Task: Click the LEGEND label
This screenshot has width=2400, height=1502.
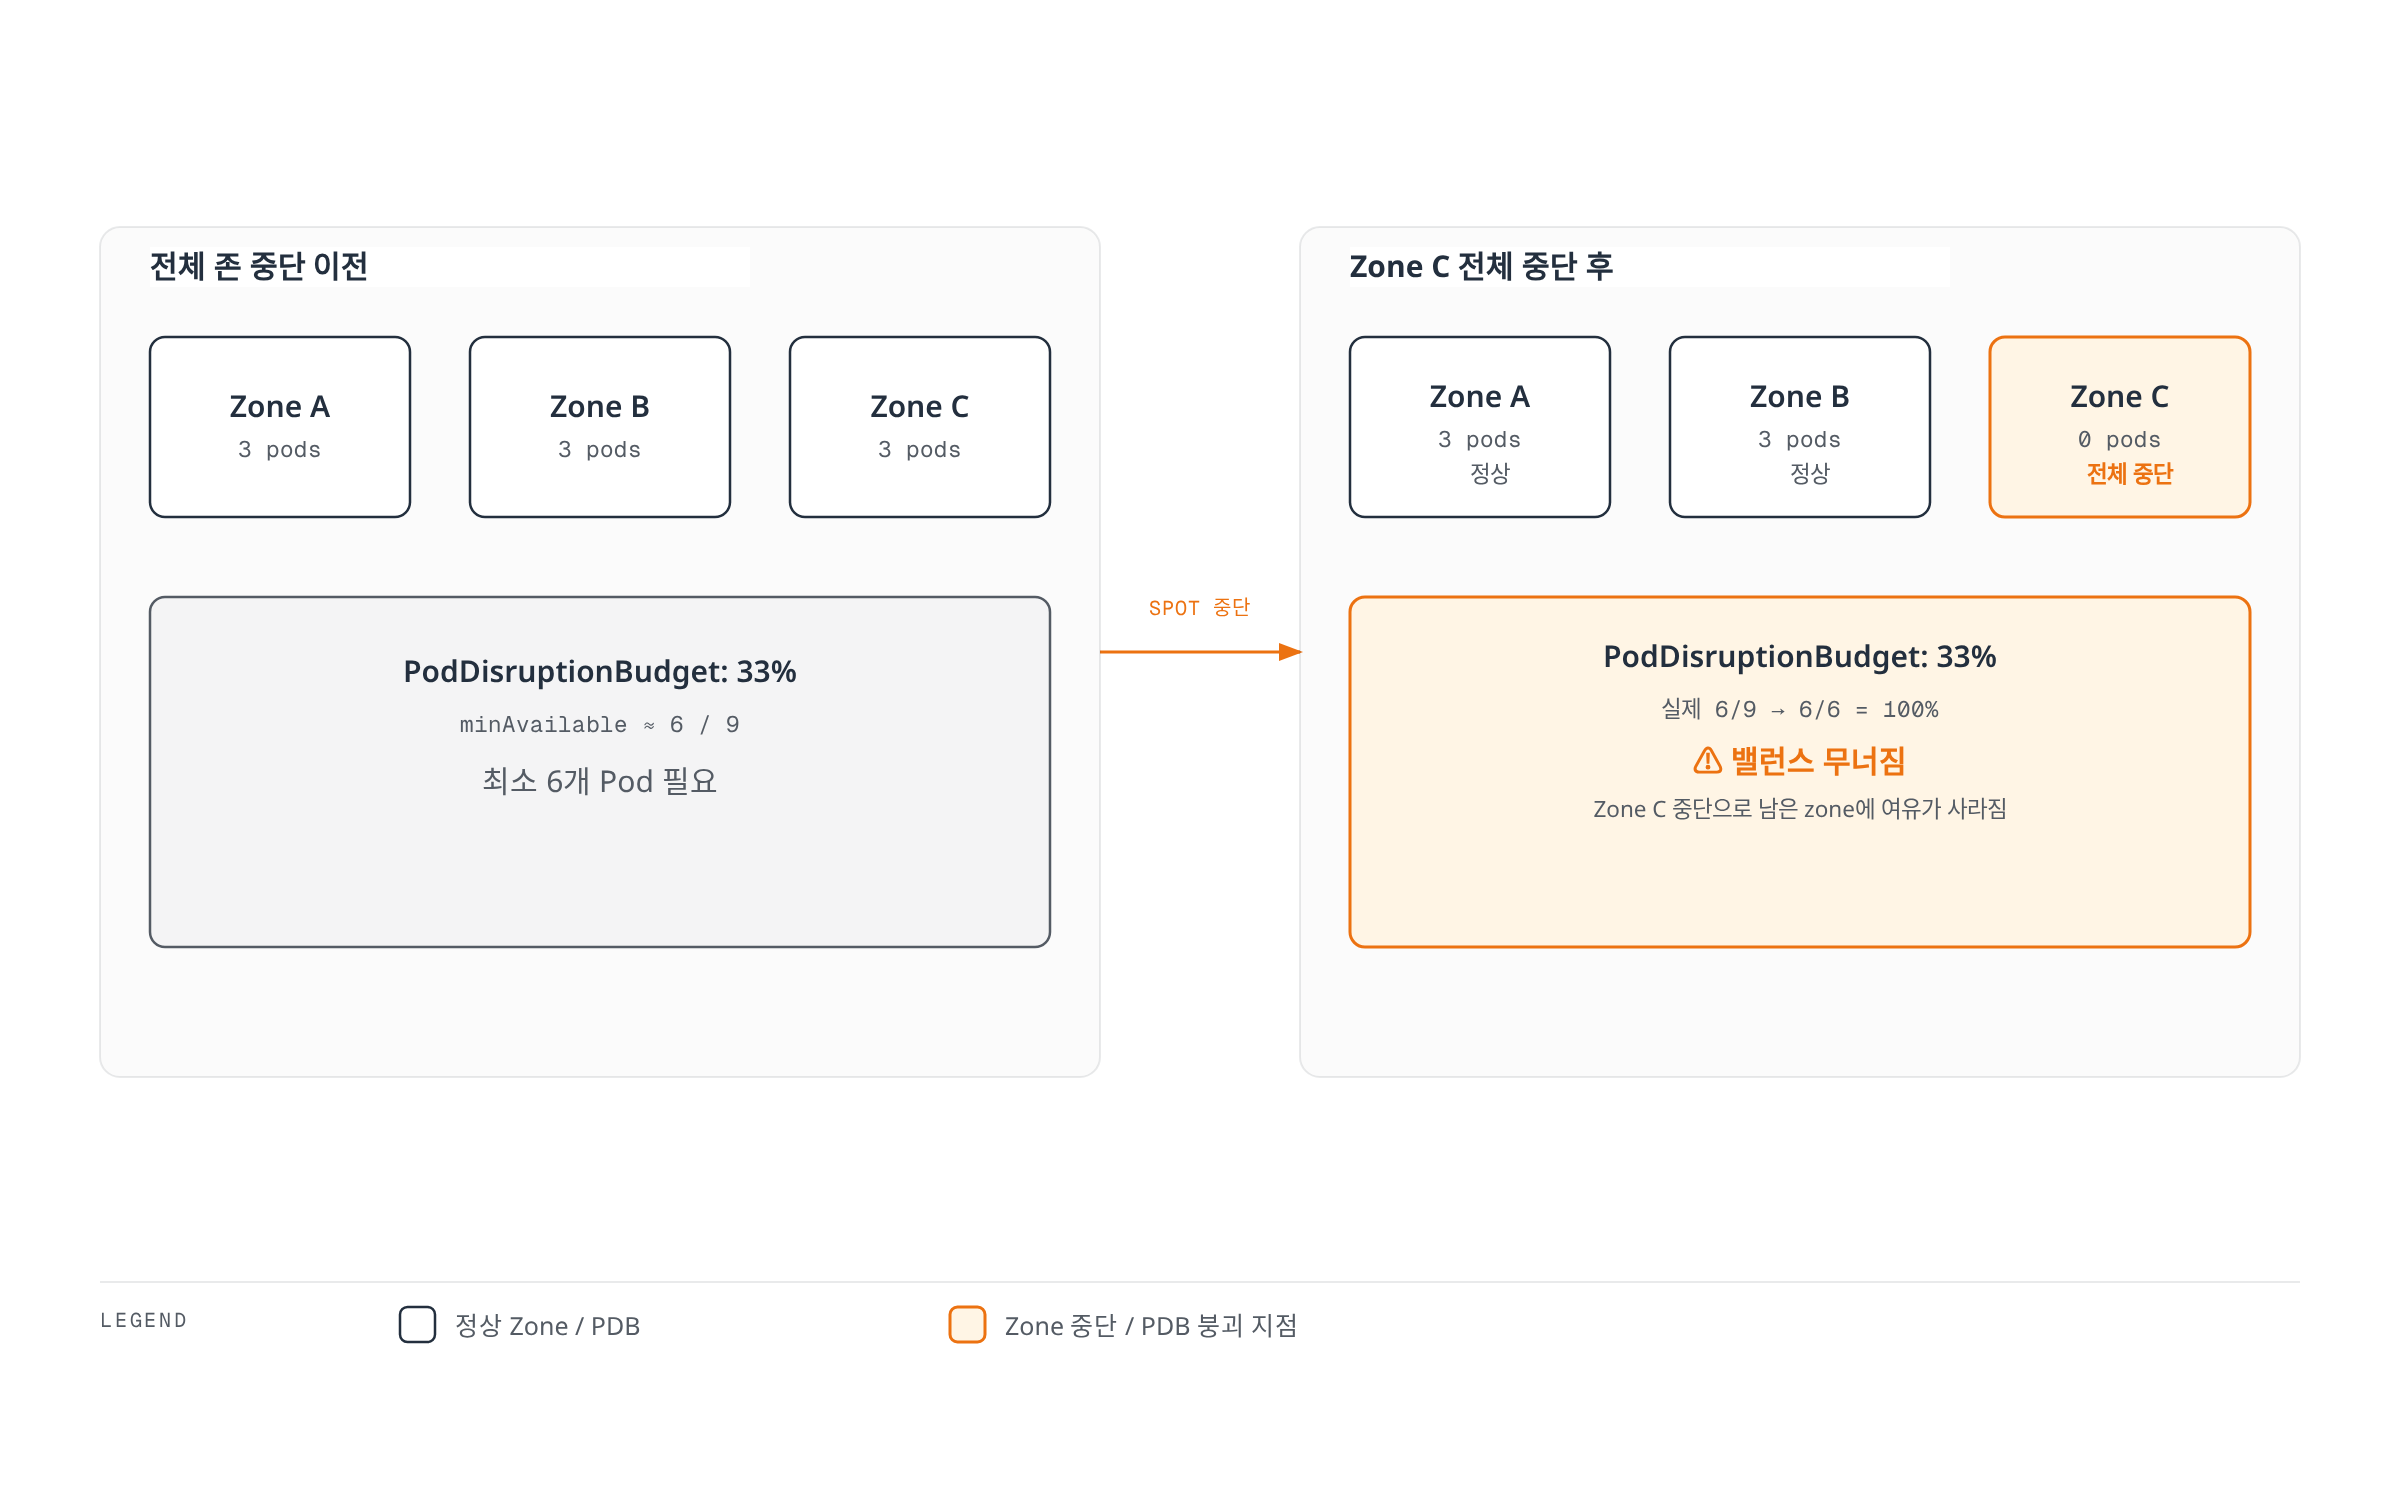Action: (x=144, y=1321)
